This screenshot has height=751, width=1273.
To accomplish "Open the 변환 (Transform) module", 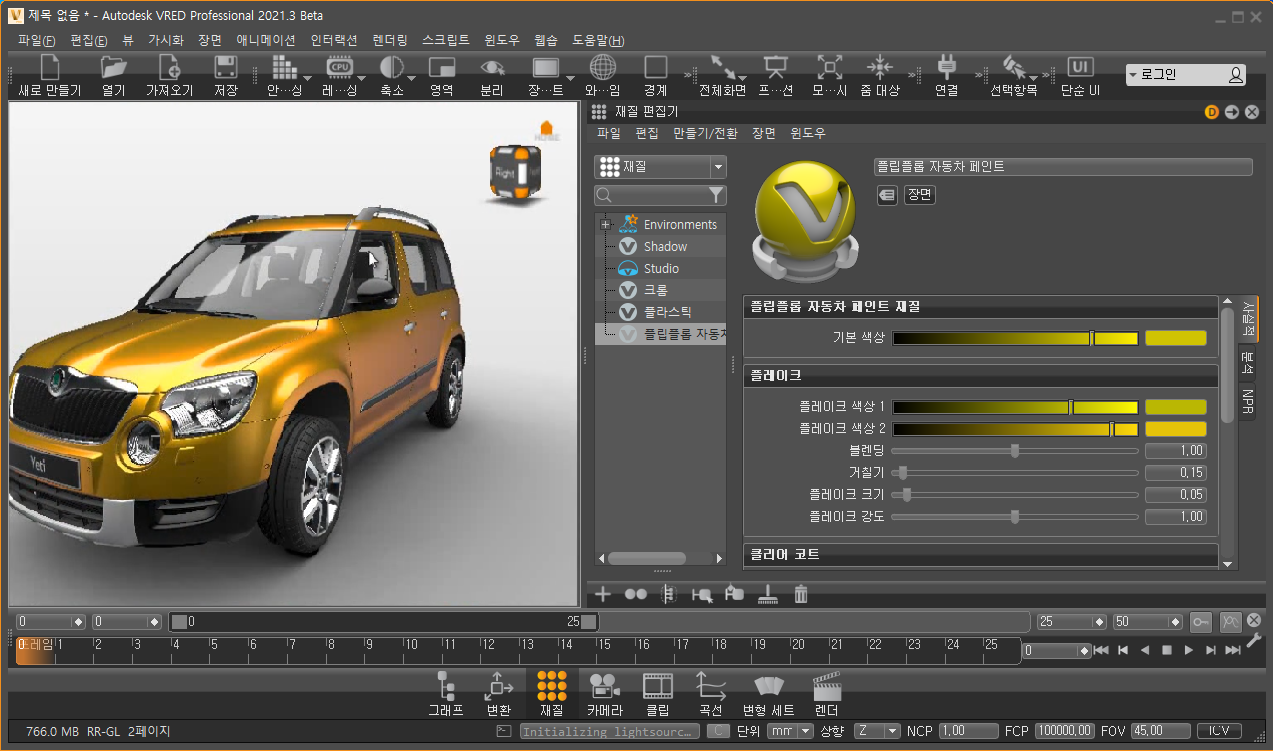I will [498, 695].
